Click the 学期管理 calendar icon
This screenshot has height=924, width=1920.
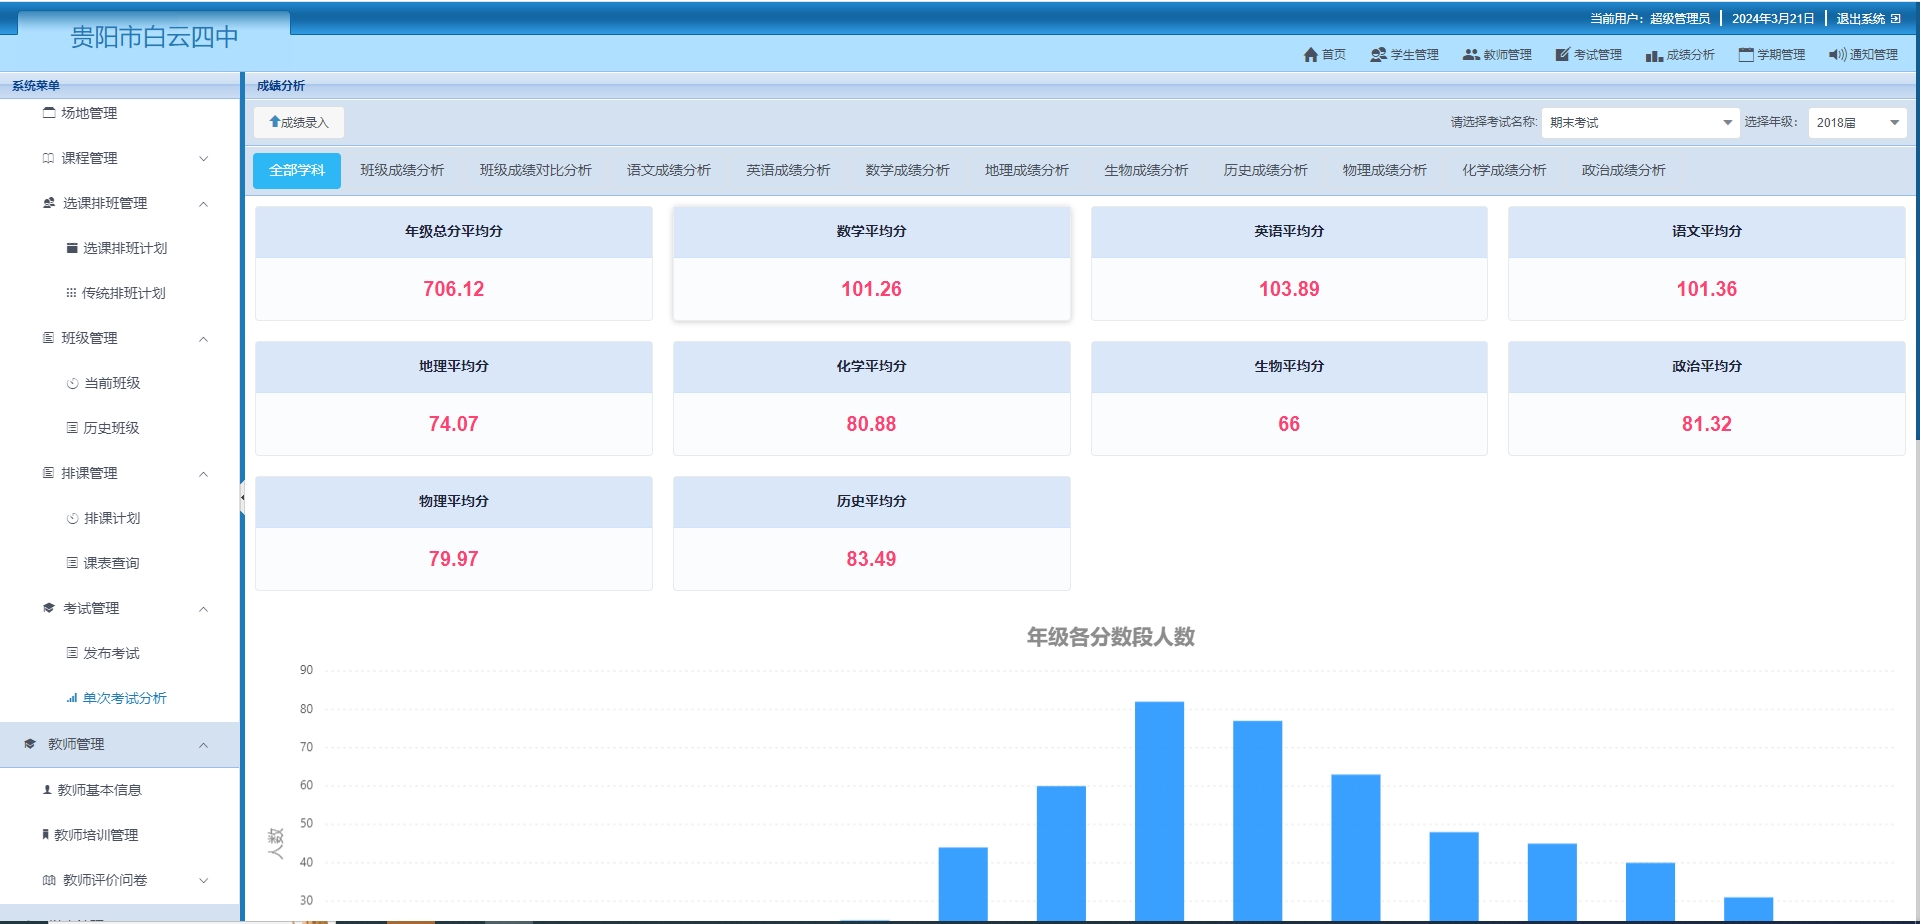click(1746, 55)
